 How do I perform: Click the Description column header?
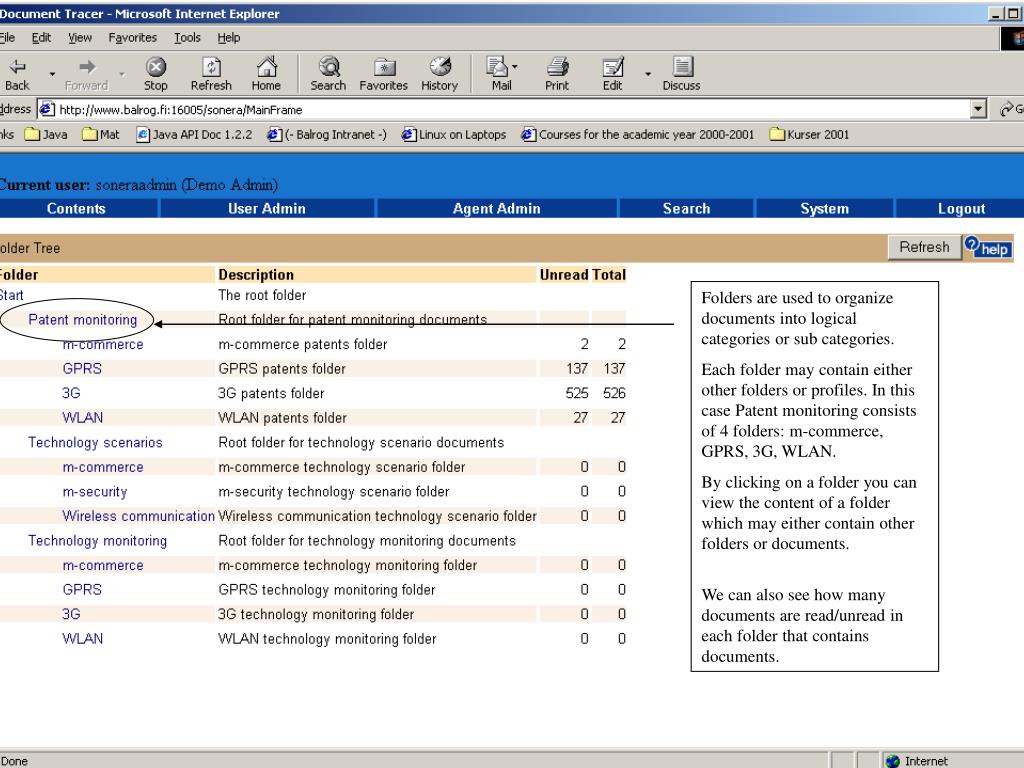click(256, 274)
